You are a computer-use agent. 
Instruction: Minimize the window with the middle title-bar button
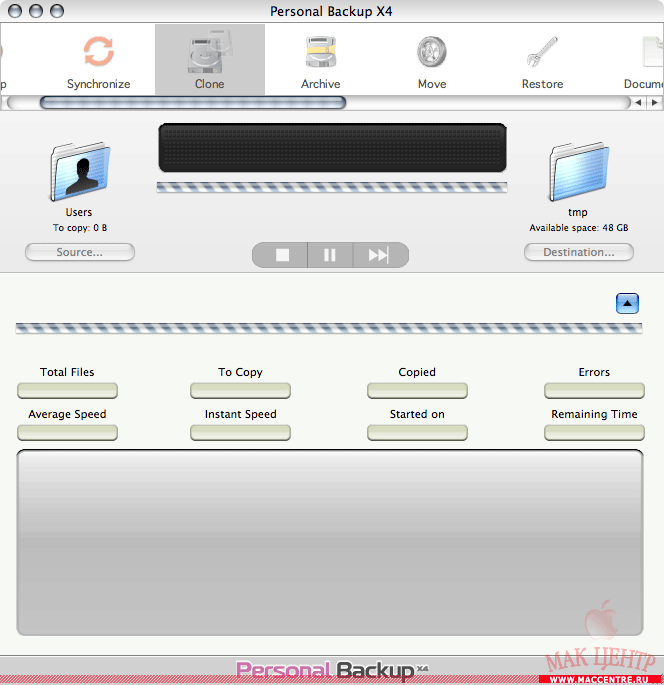point(36,11)
